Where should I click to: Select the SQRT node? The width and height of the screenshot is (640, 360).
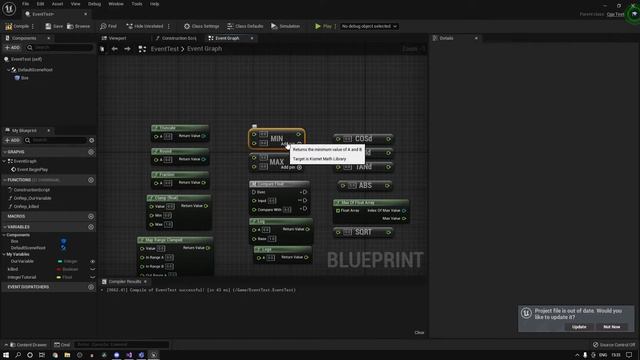pyautogui.click(x=363, y=232)
